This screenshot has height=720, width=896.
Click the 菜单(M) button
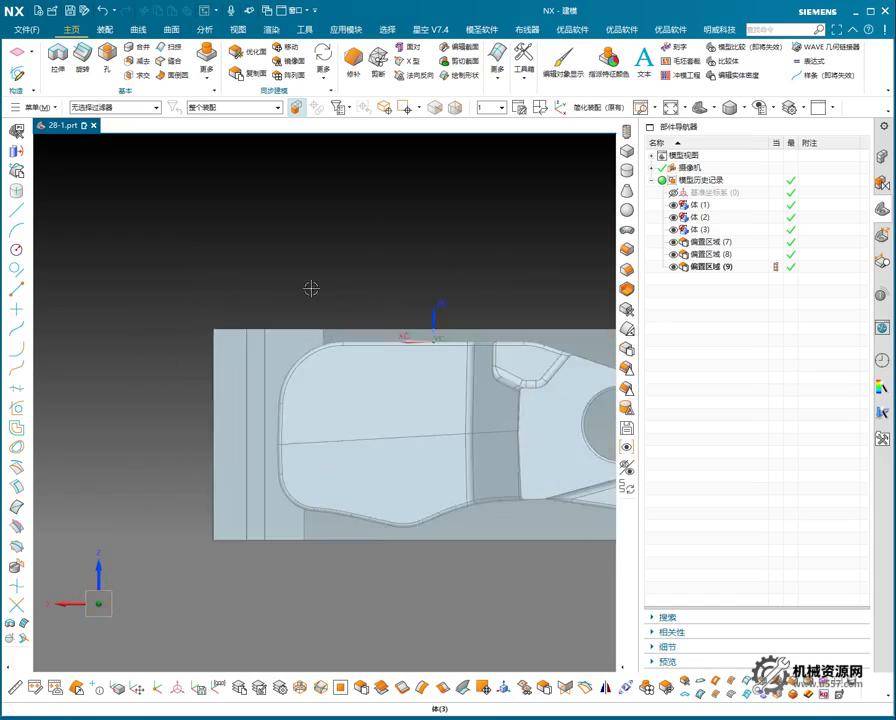click(37, 107)
